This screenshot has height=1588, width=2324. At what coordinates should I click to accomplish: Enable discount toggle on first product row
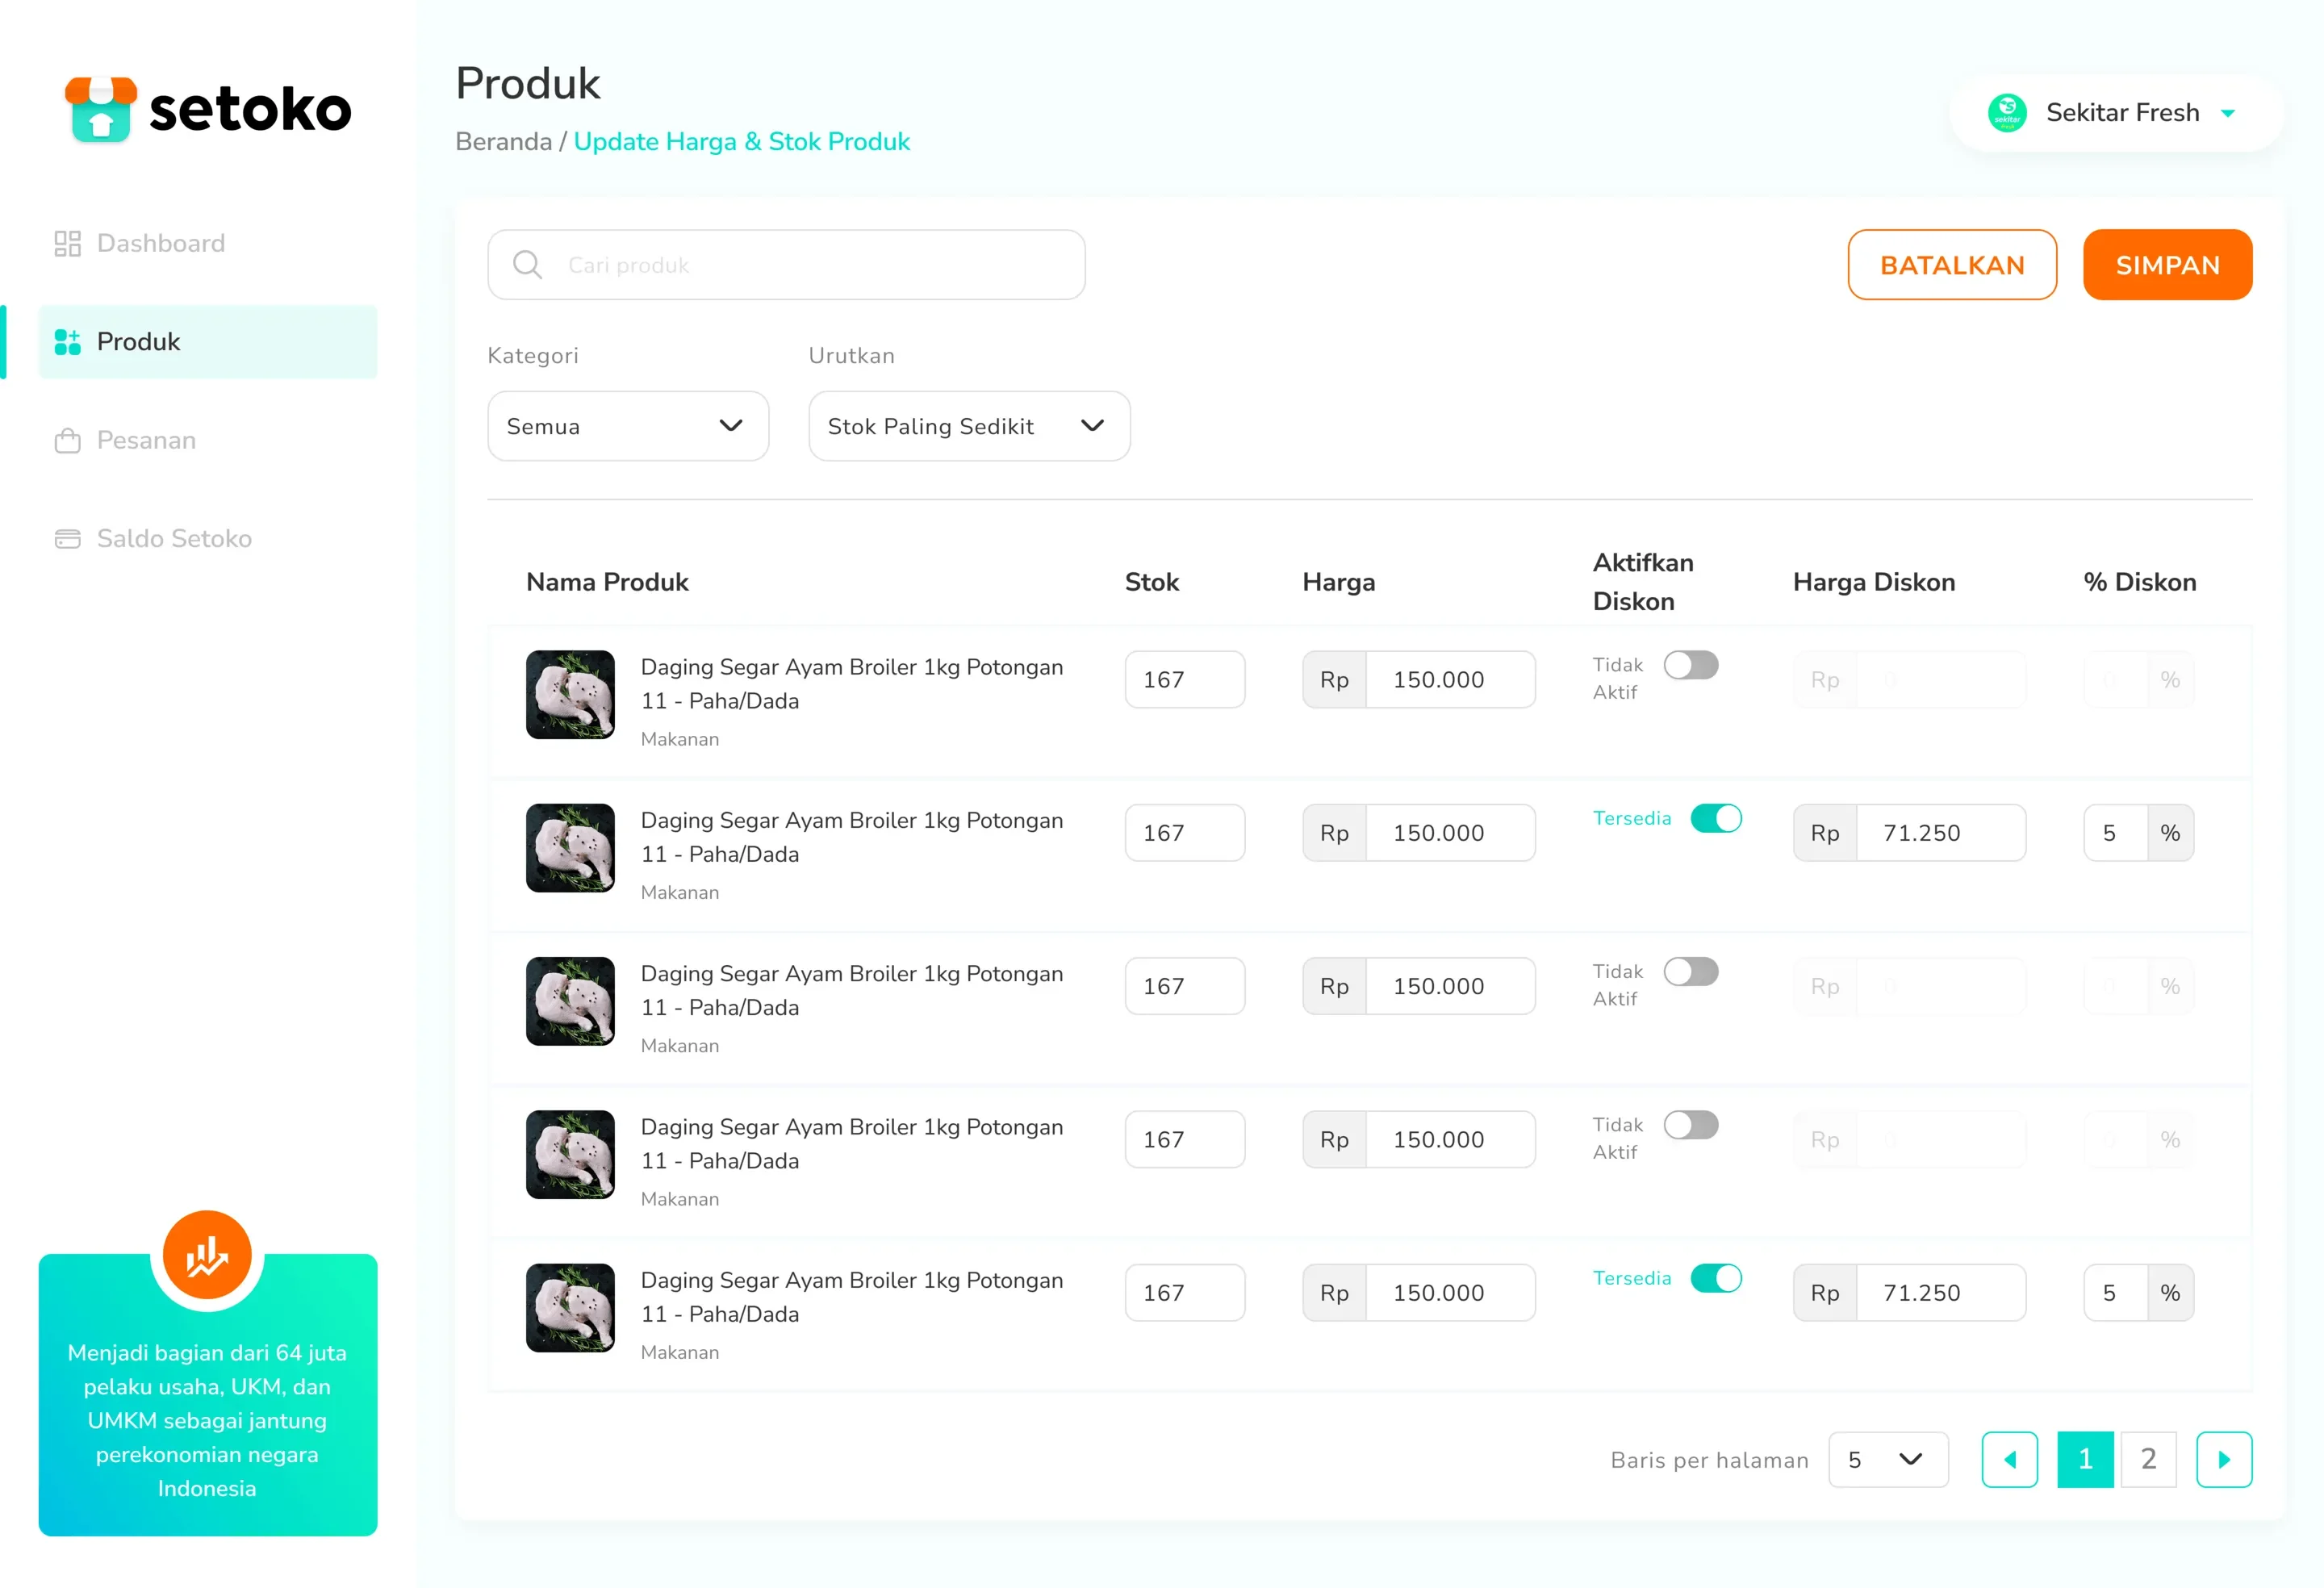(1690, 665)
